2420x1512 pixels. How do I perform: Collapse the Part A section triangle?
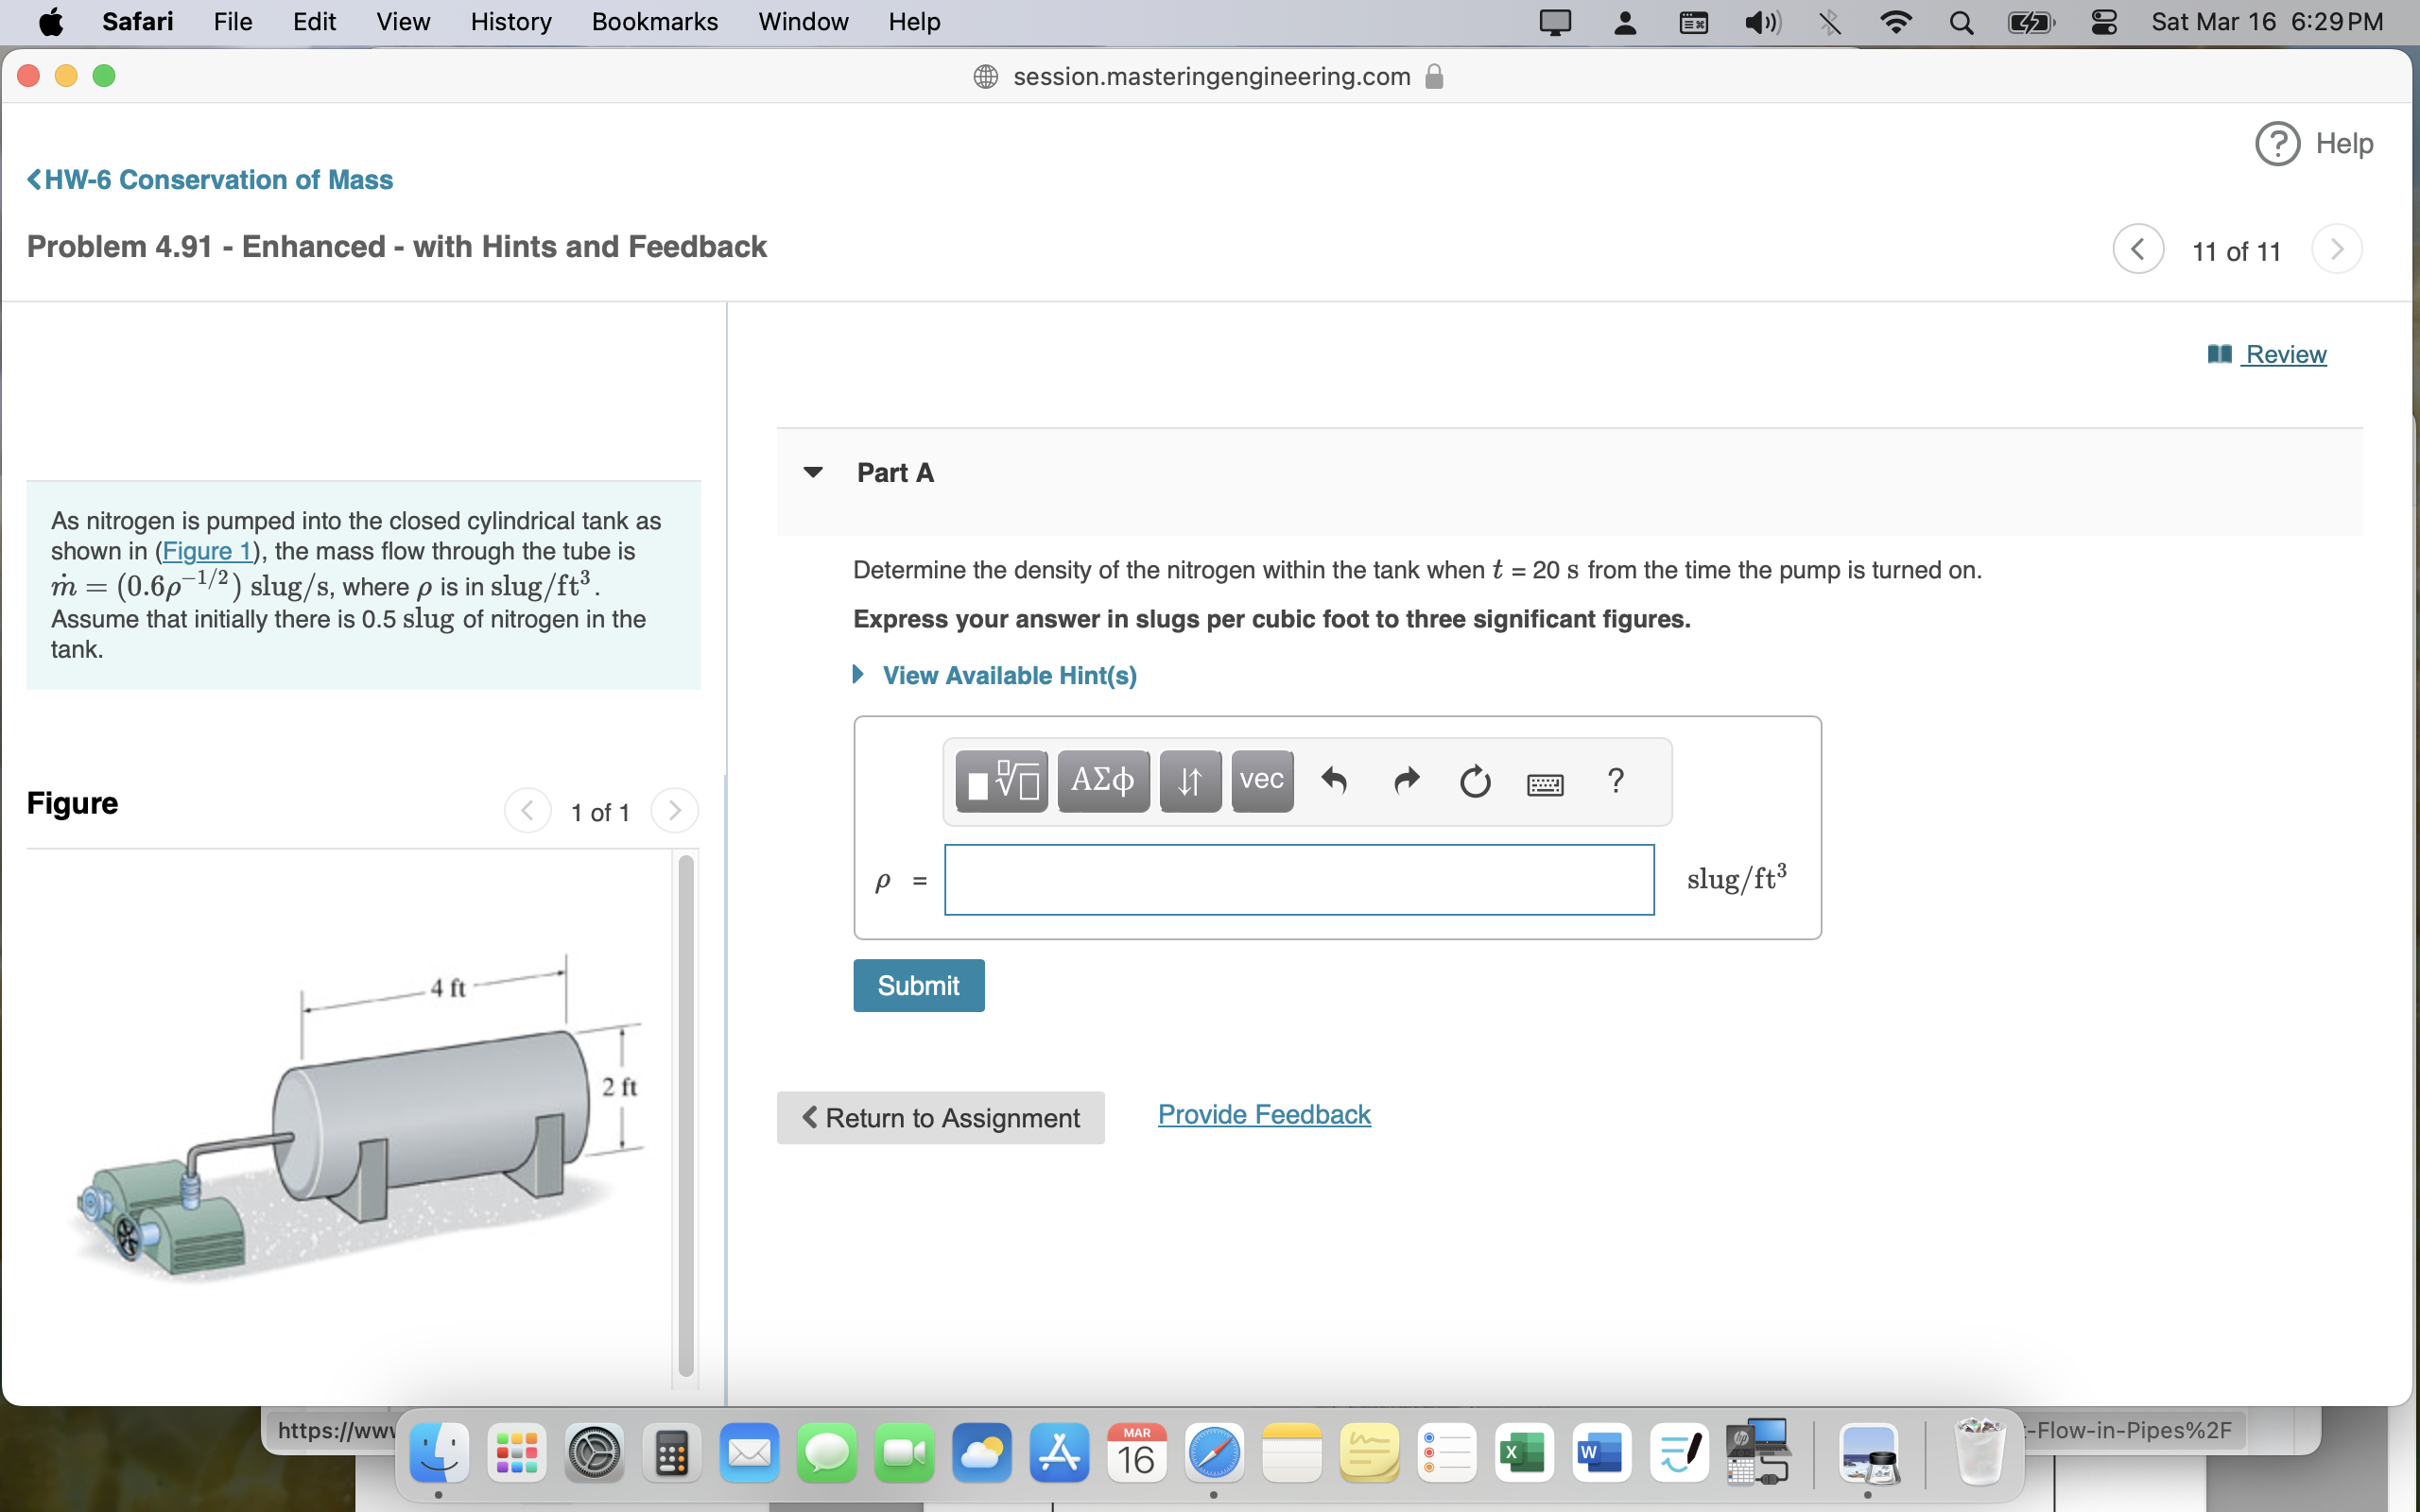tap(813, 472)
